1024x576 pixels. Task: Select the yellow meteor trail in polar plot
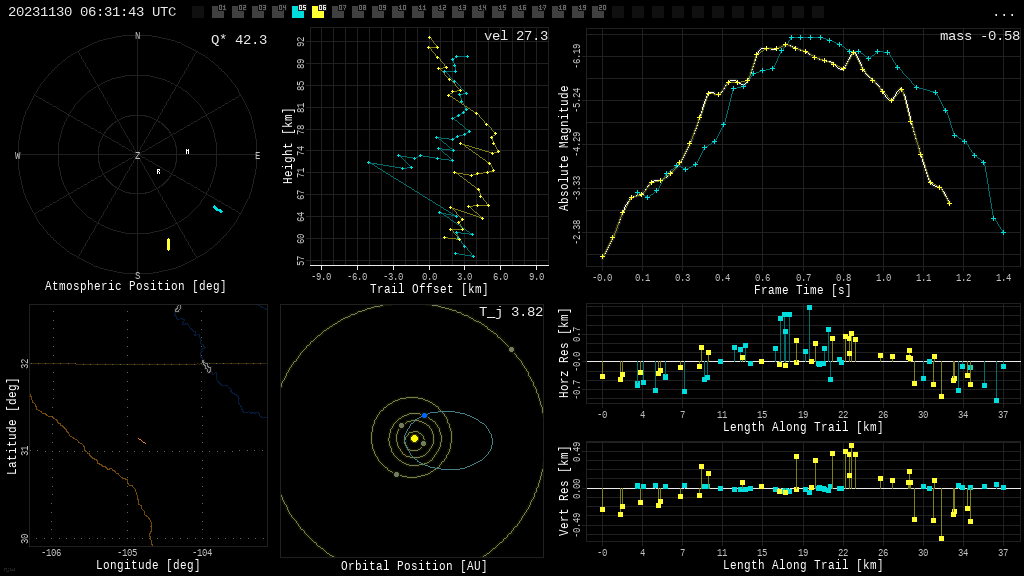pyautogui.click(x=168, y=244)
